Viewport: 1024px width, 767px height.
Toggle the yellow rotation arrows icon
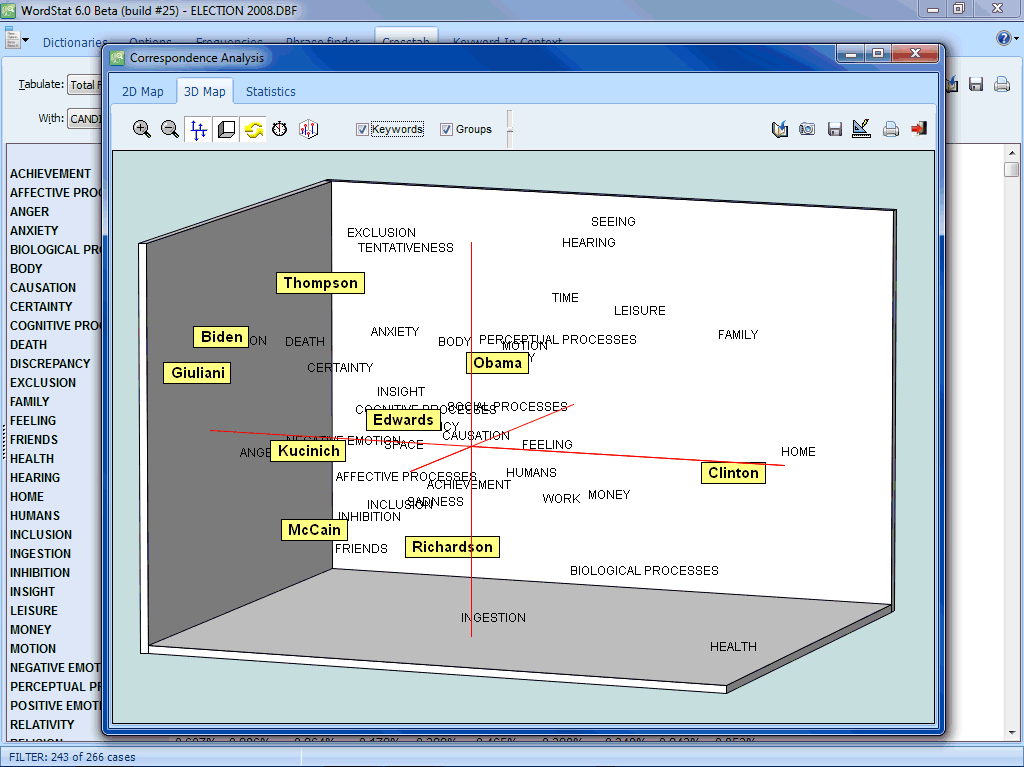click(253, 129)
